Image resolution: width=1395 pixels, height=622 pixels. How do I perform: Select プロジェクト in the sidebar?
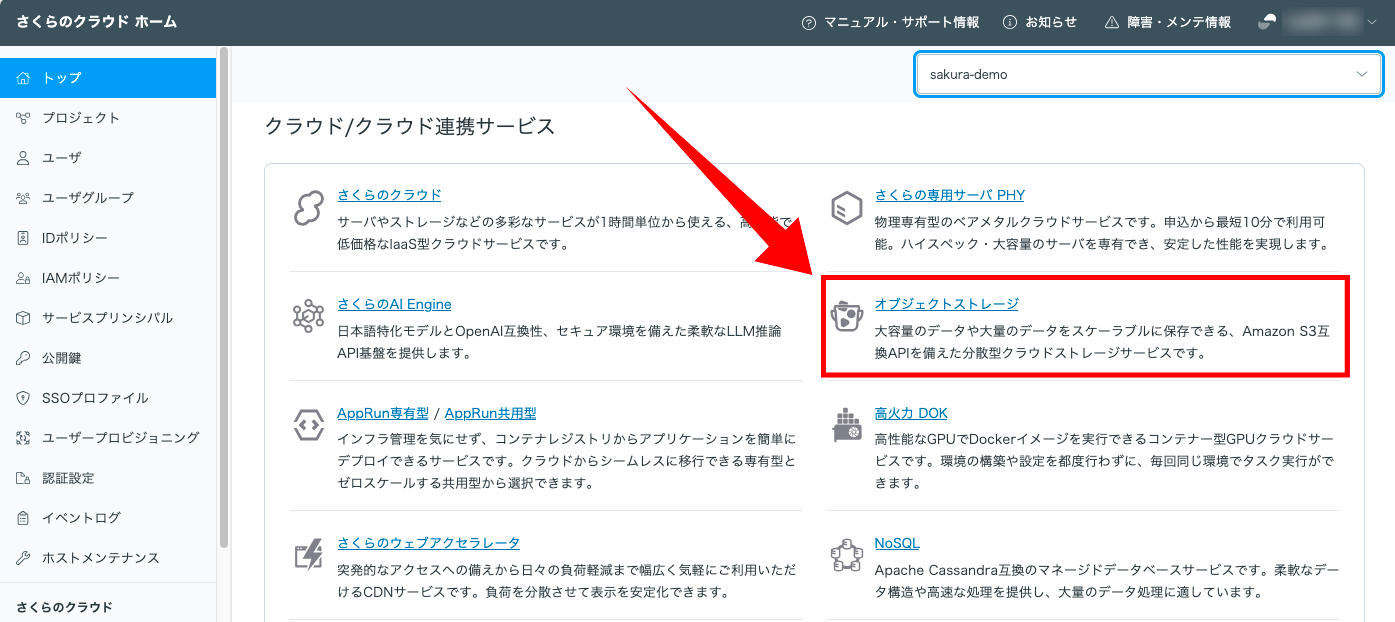pyautogui.click(x=80, y=118)
